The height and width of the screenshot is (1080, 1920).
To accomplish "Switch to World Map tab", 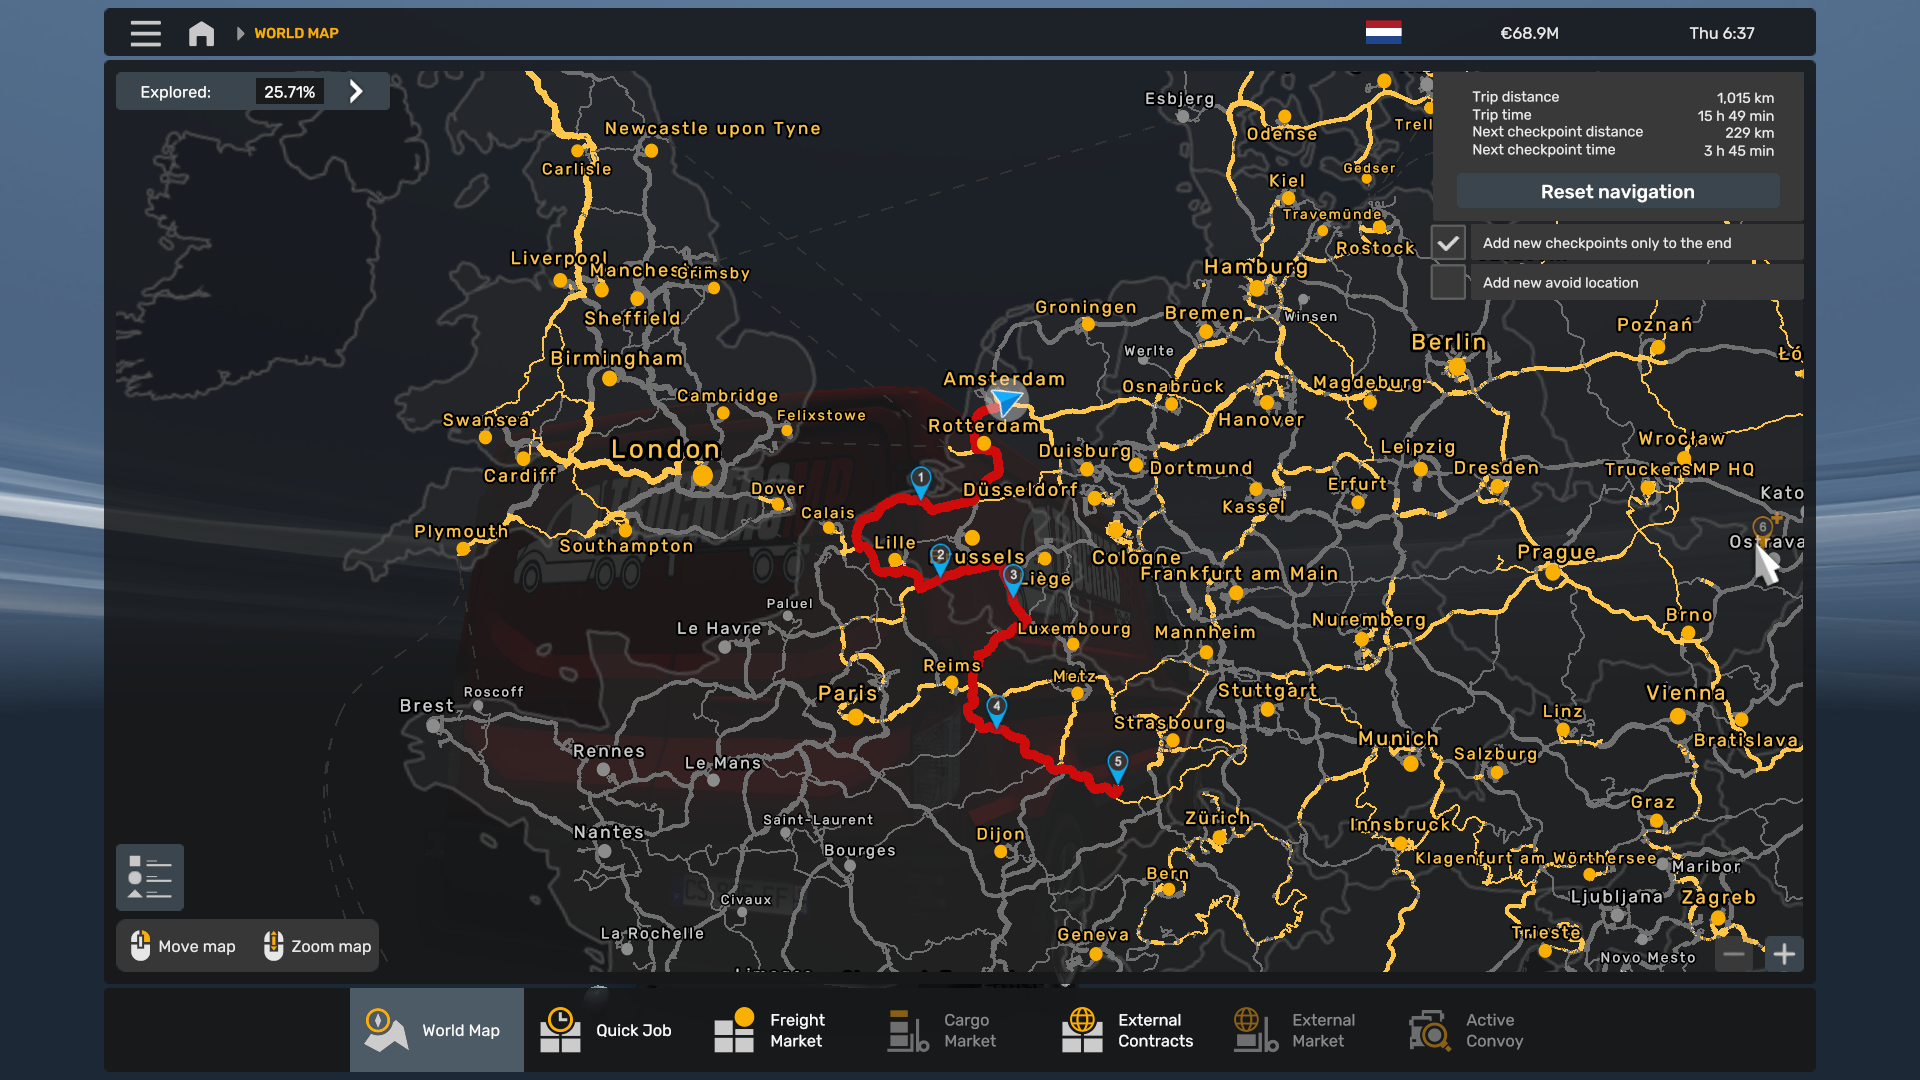I will point(436,1030).
